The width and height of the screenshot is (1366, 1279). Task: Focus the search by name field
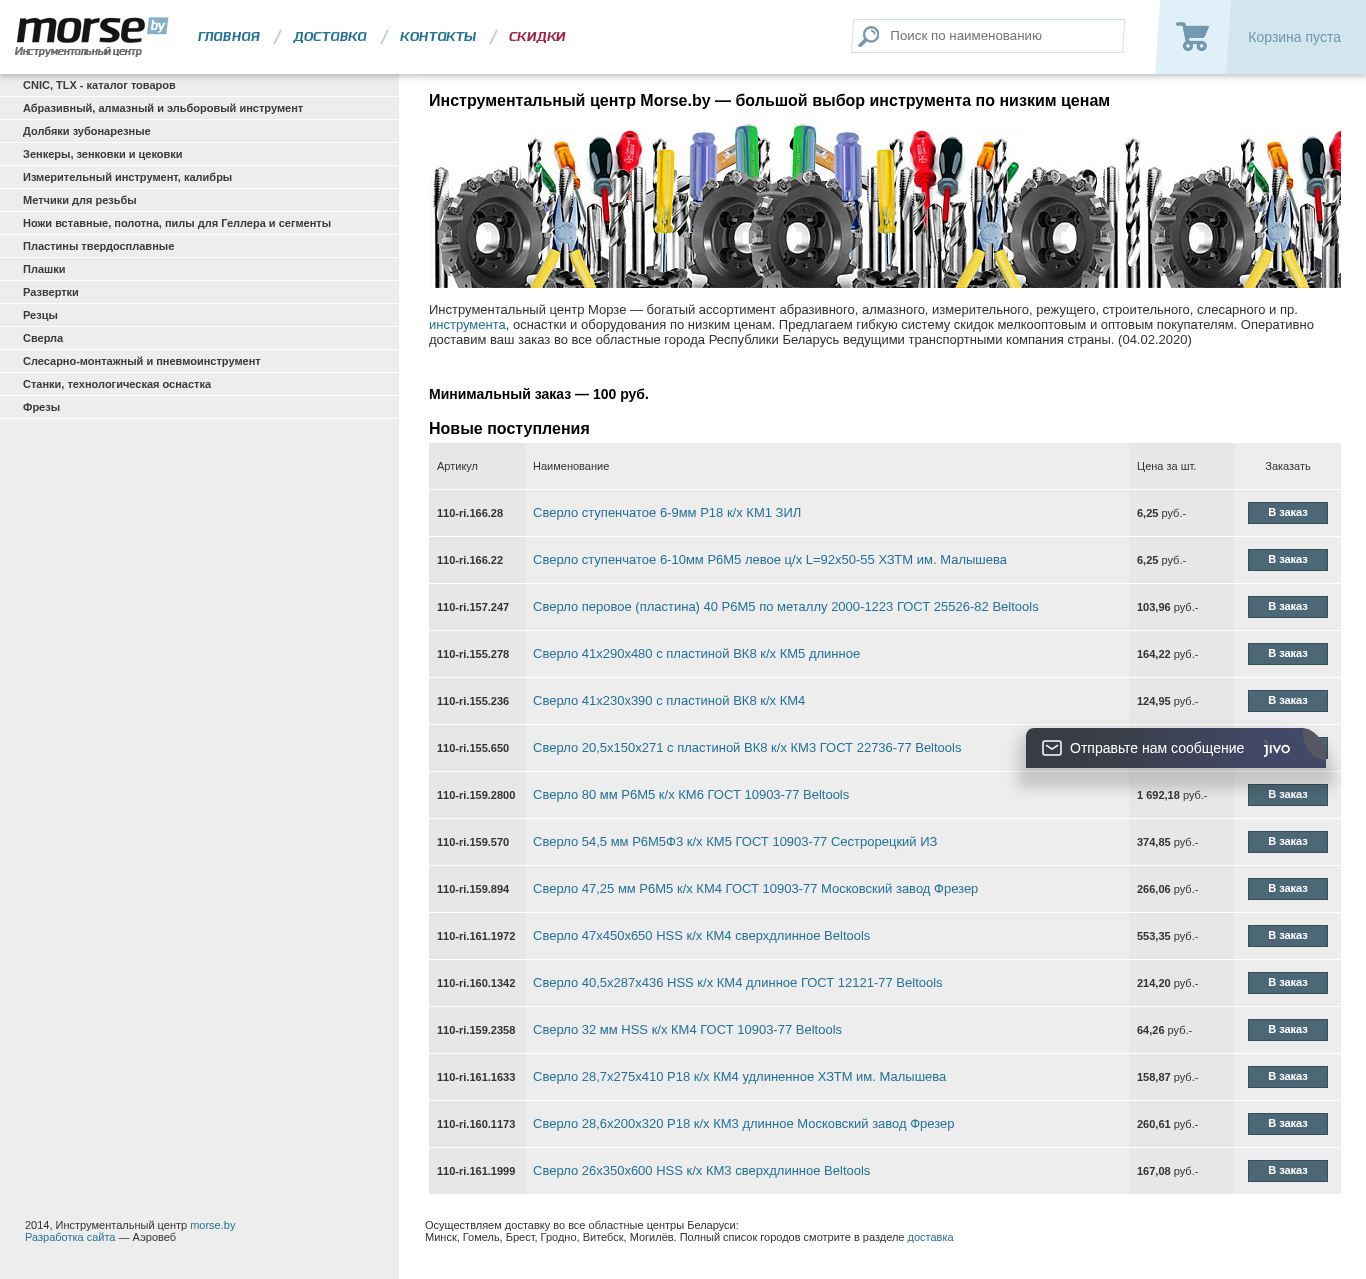[x=988, y=36]
